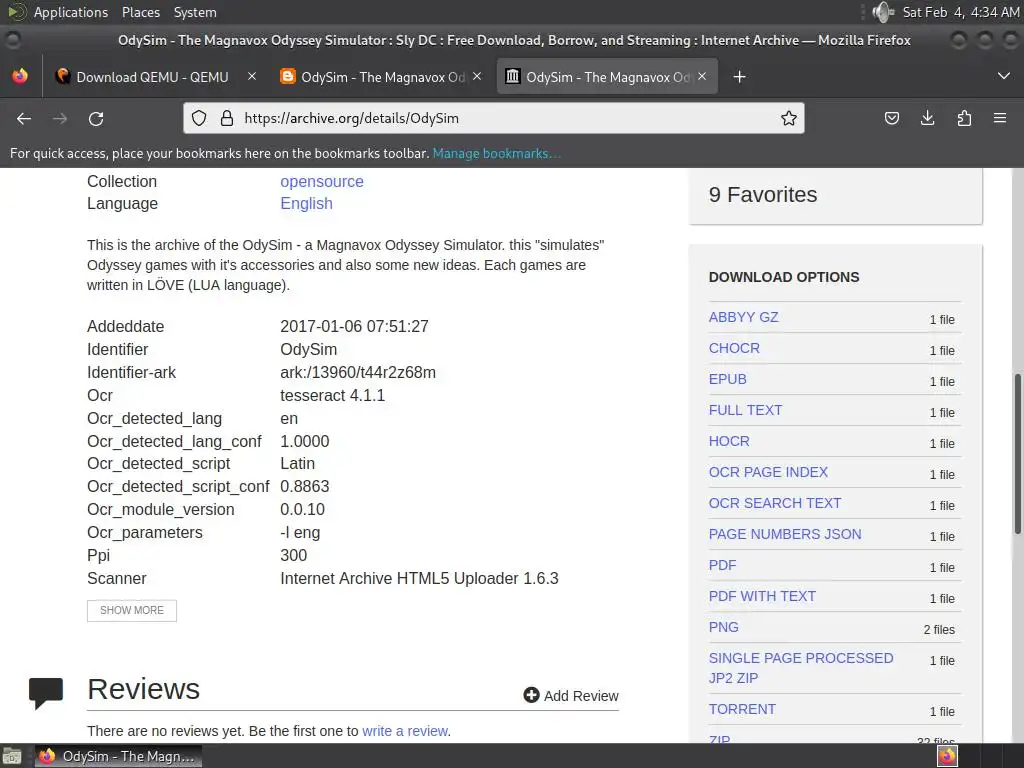Screen dimensions: 1024x768
Task: Open the Firefox hamburger menu
Action: point(1000,118)
